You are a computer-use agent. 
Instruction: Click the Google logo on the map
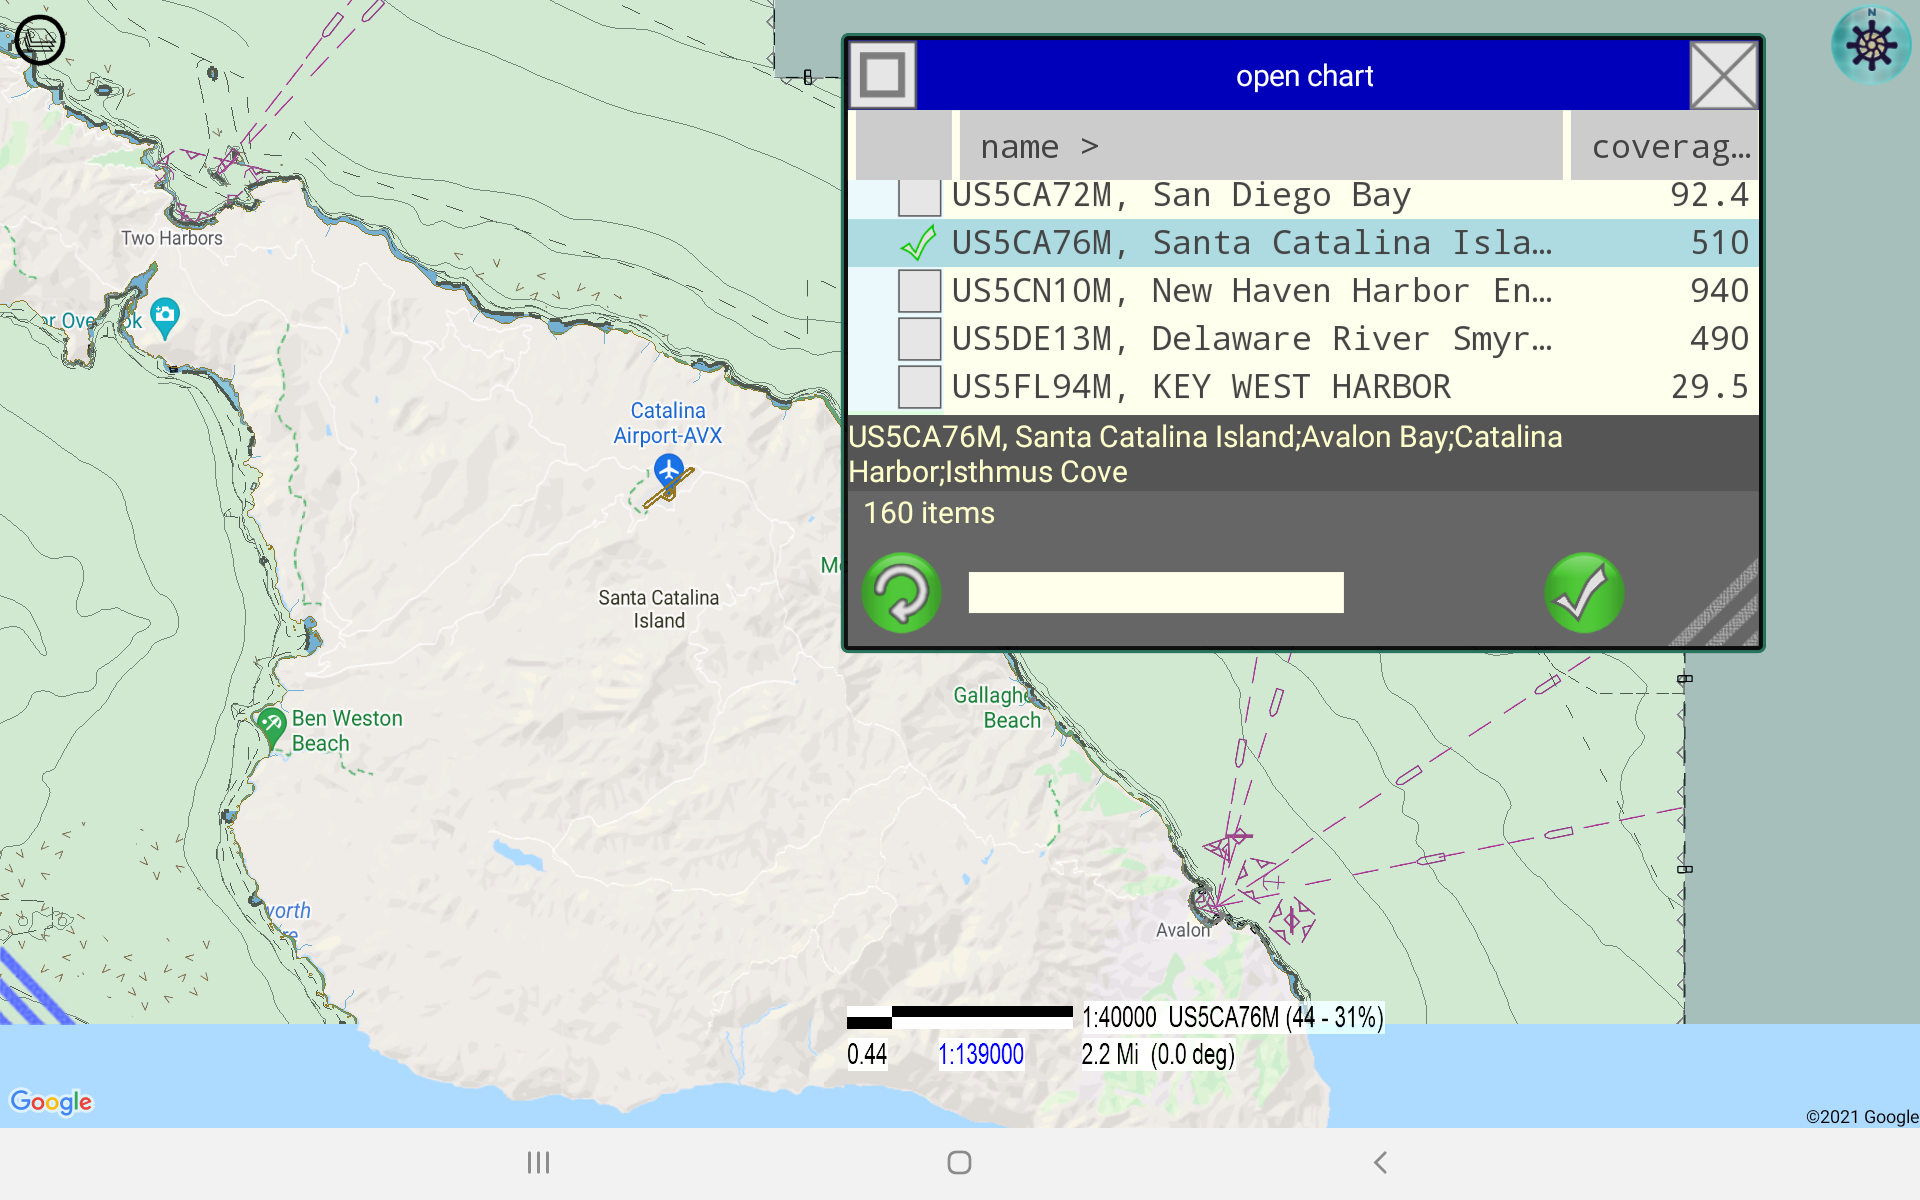click(51, 1101)
